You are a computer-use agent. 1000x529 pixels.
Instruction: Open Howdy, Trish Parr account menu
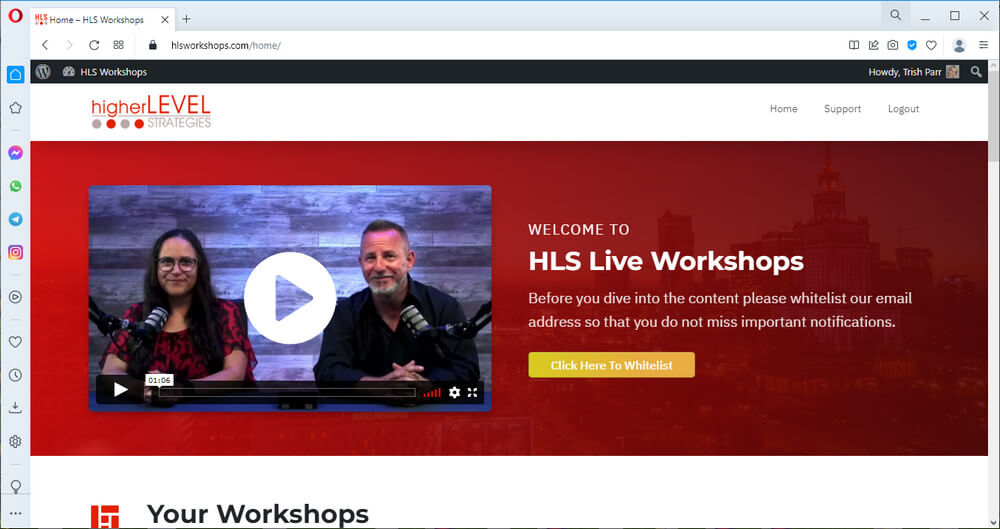(914, 72)
